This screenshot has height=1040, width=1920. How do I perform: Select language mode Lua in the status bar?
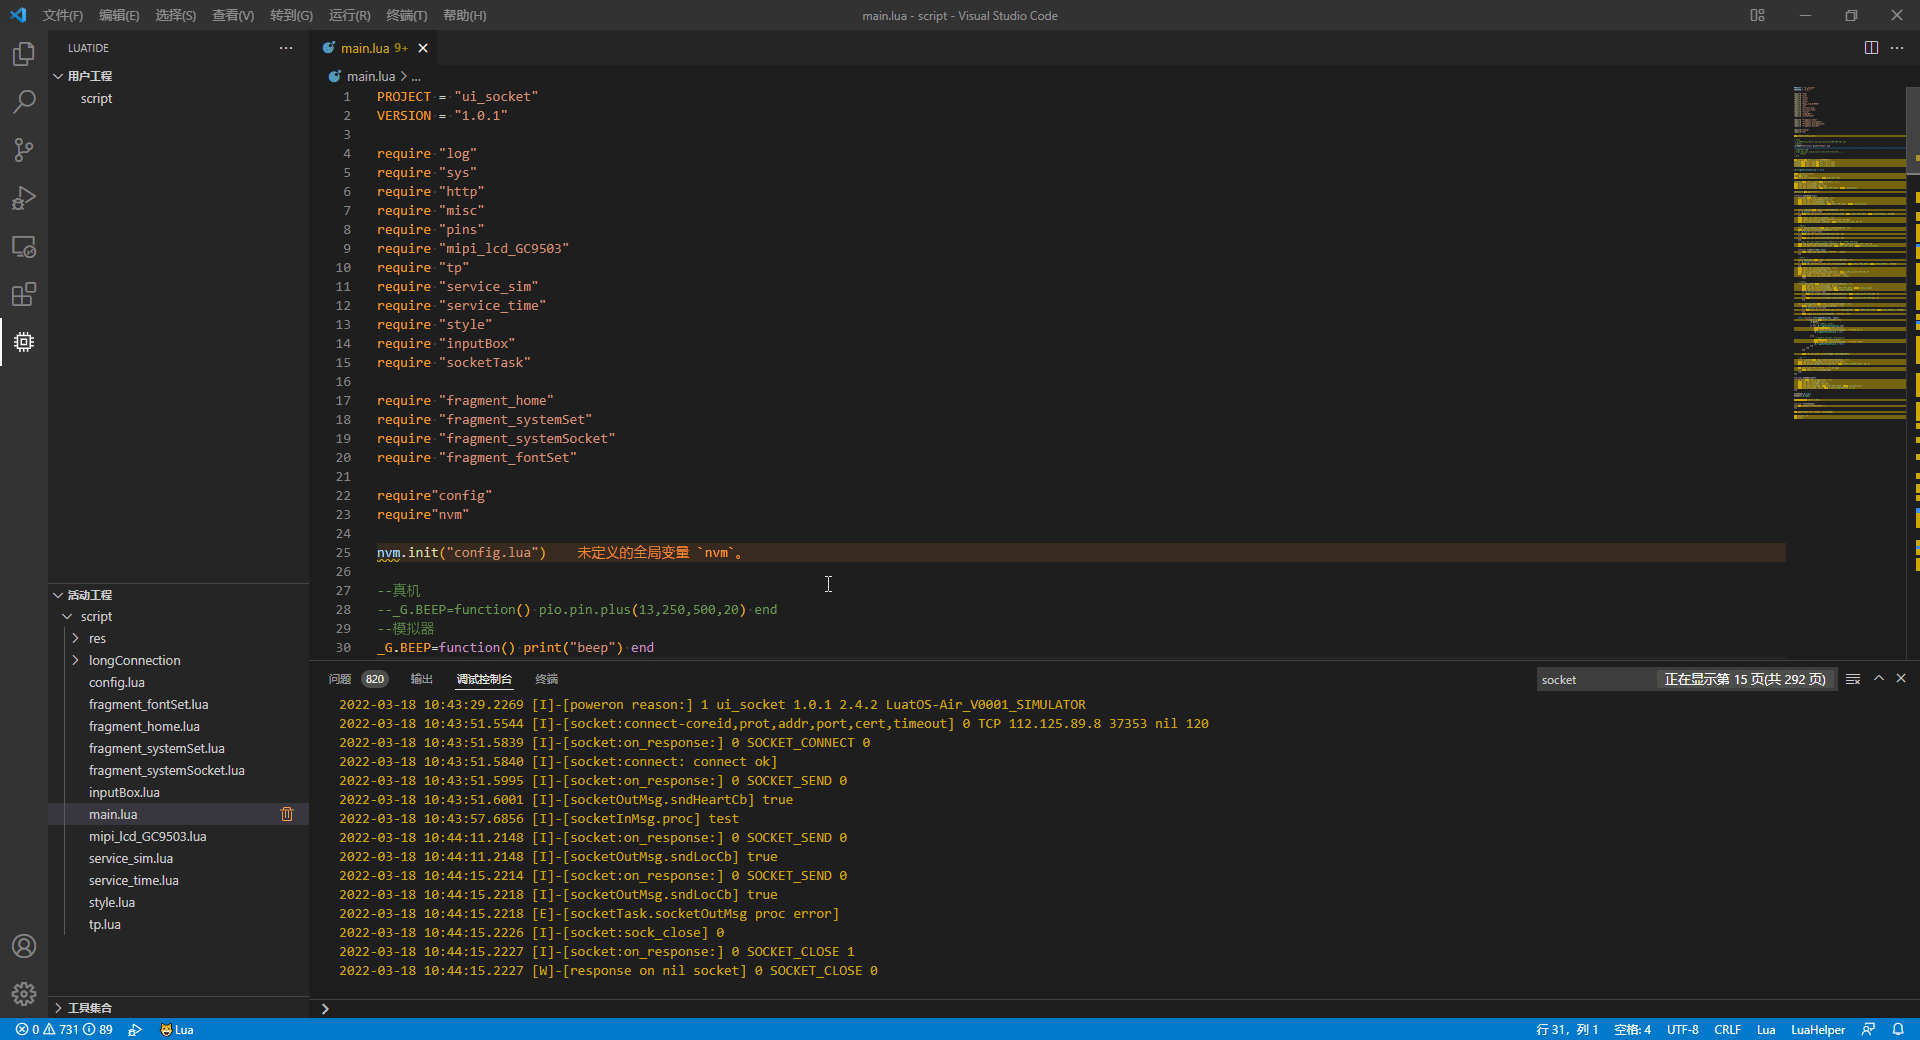pyautogui.click(x=1766, y=1029)
